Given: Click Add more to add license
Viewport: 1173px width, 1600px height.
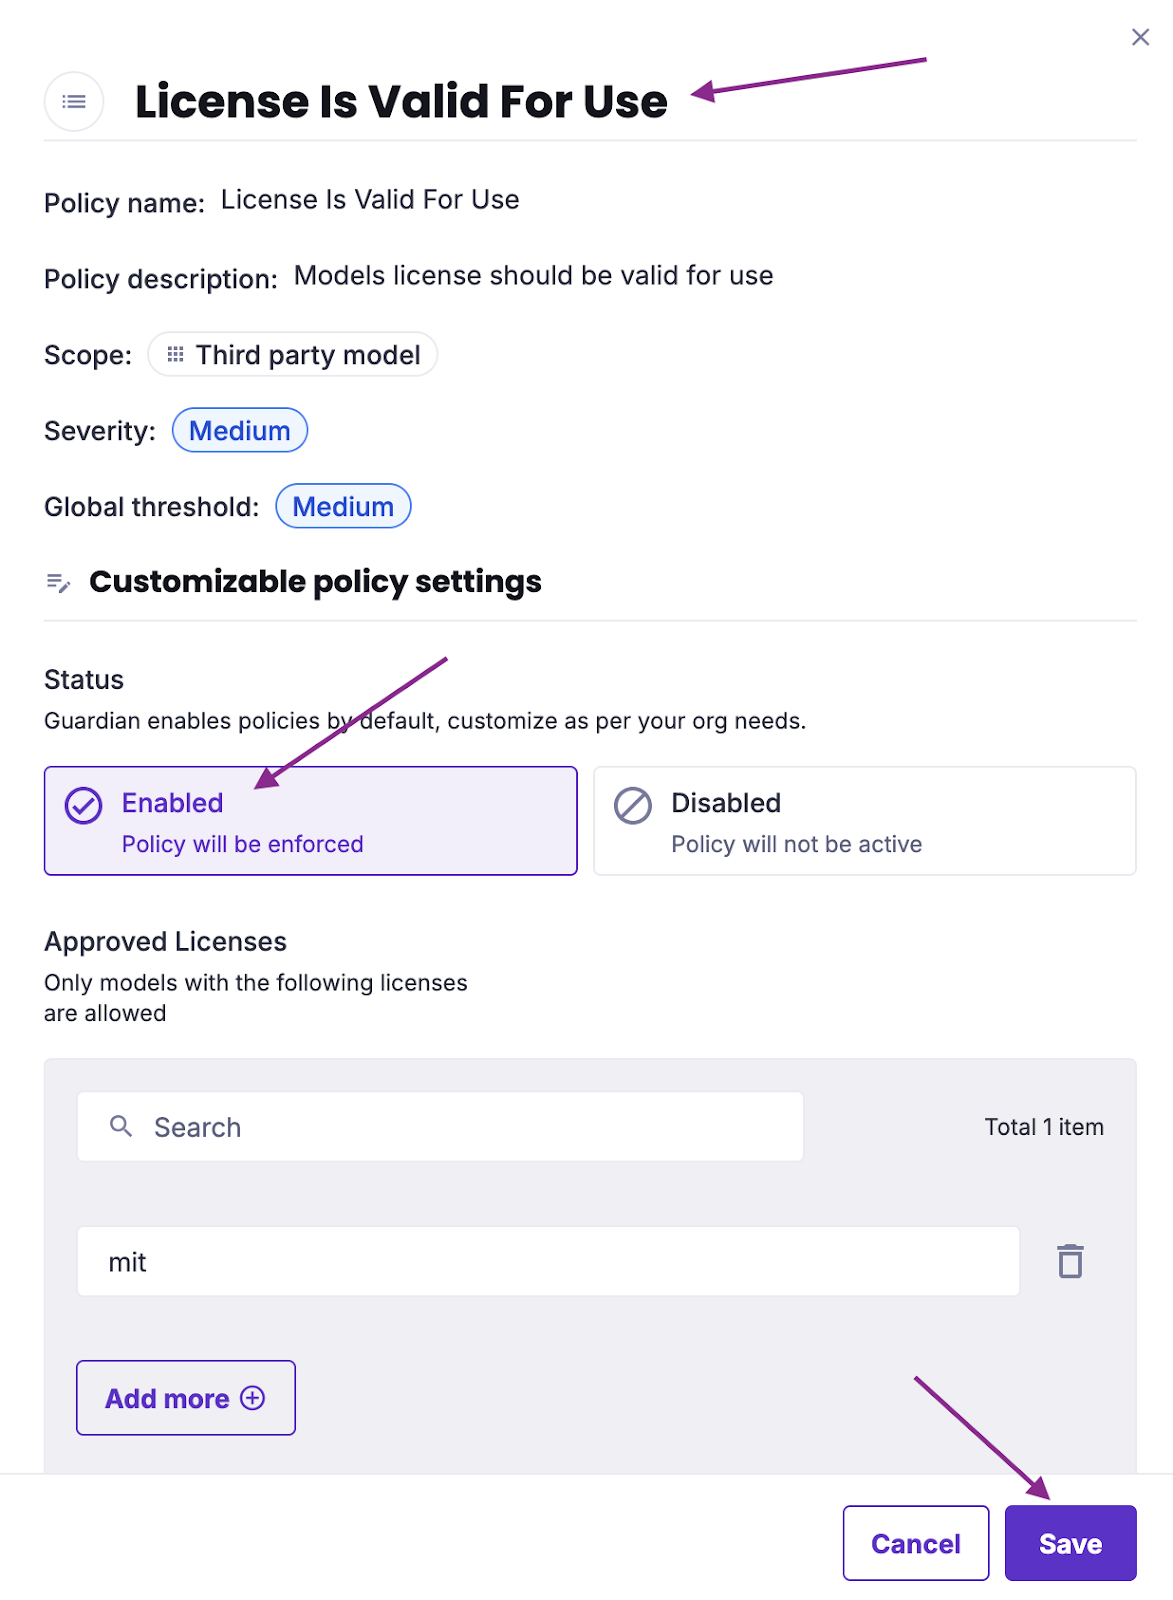Looking at the screenshot, I should click(x=186, y=1398).
